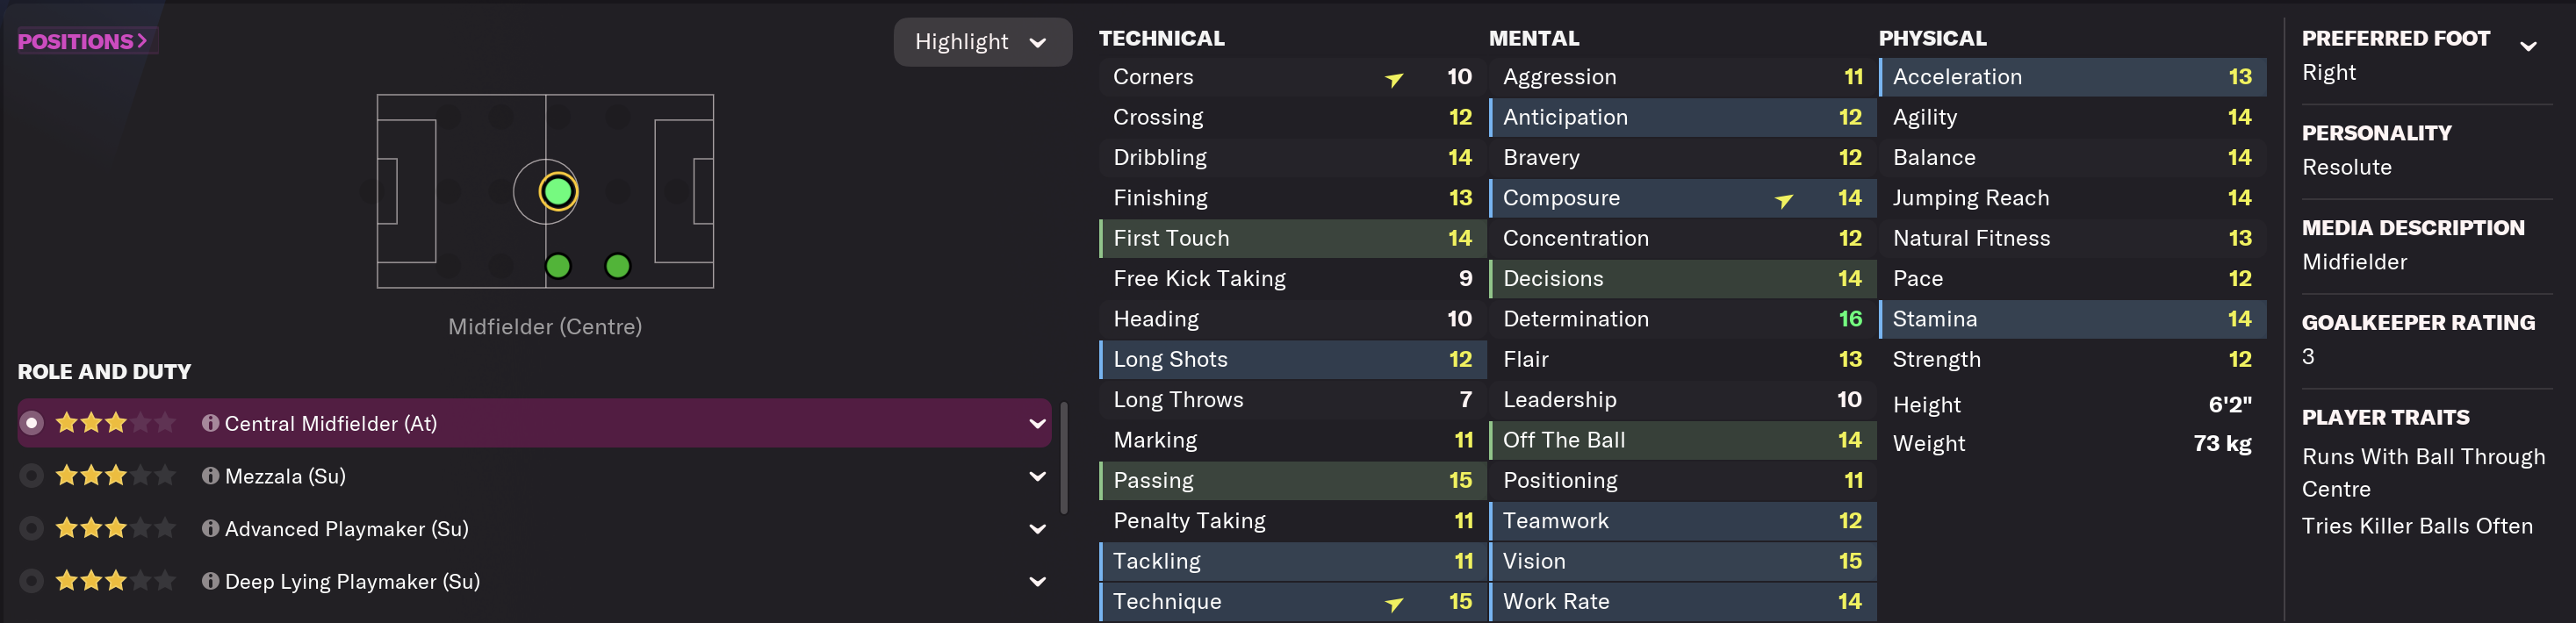The width and height of the screenshot is (2576, 623).
Task: Click the info icon beside Advanced Playmaker (Su)
Action: (x=210, y=528)
